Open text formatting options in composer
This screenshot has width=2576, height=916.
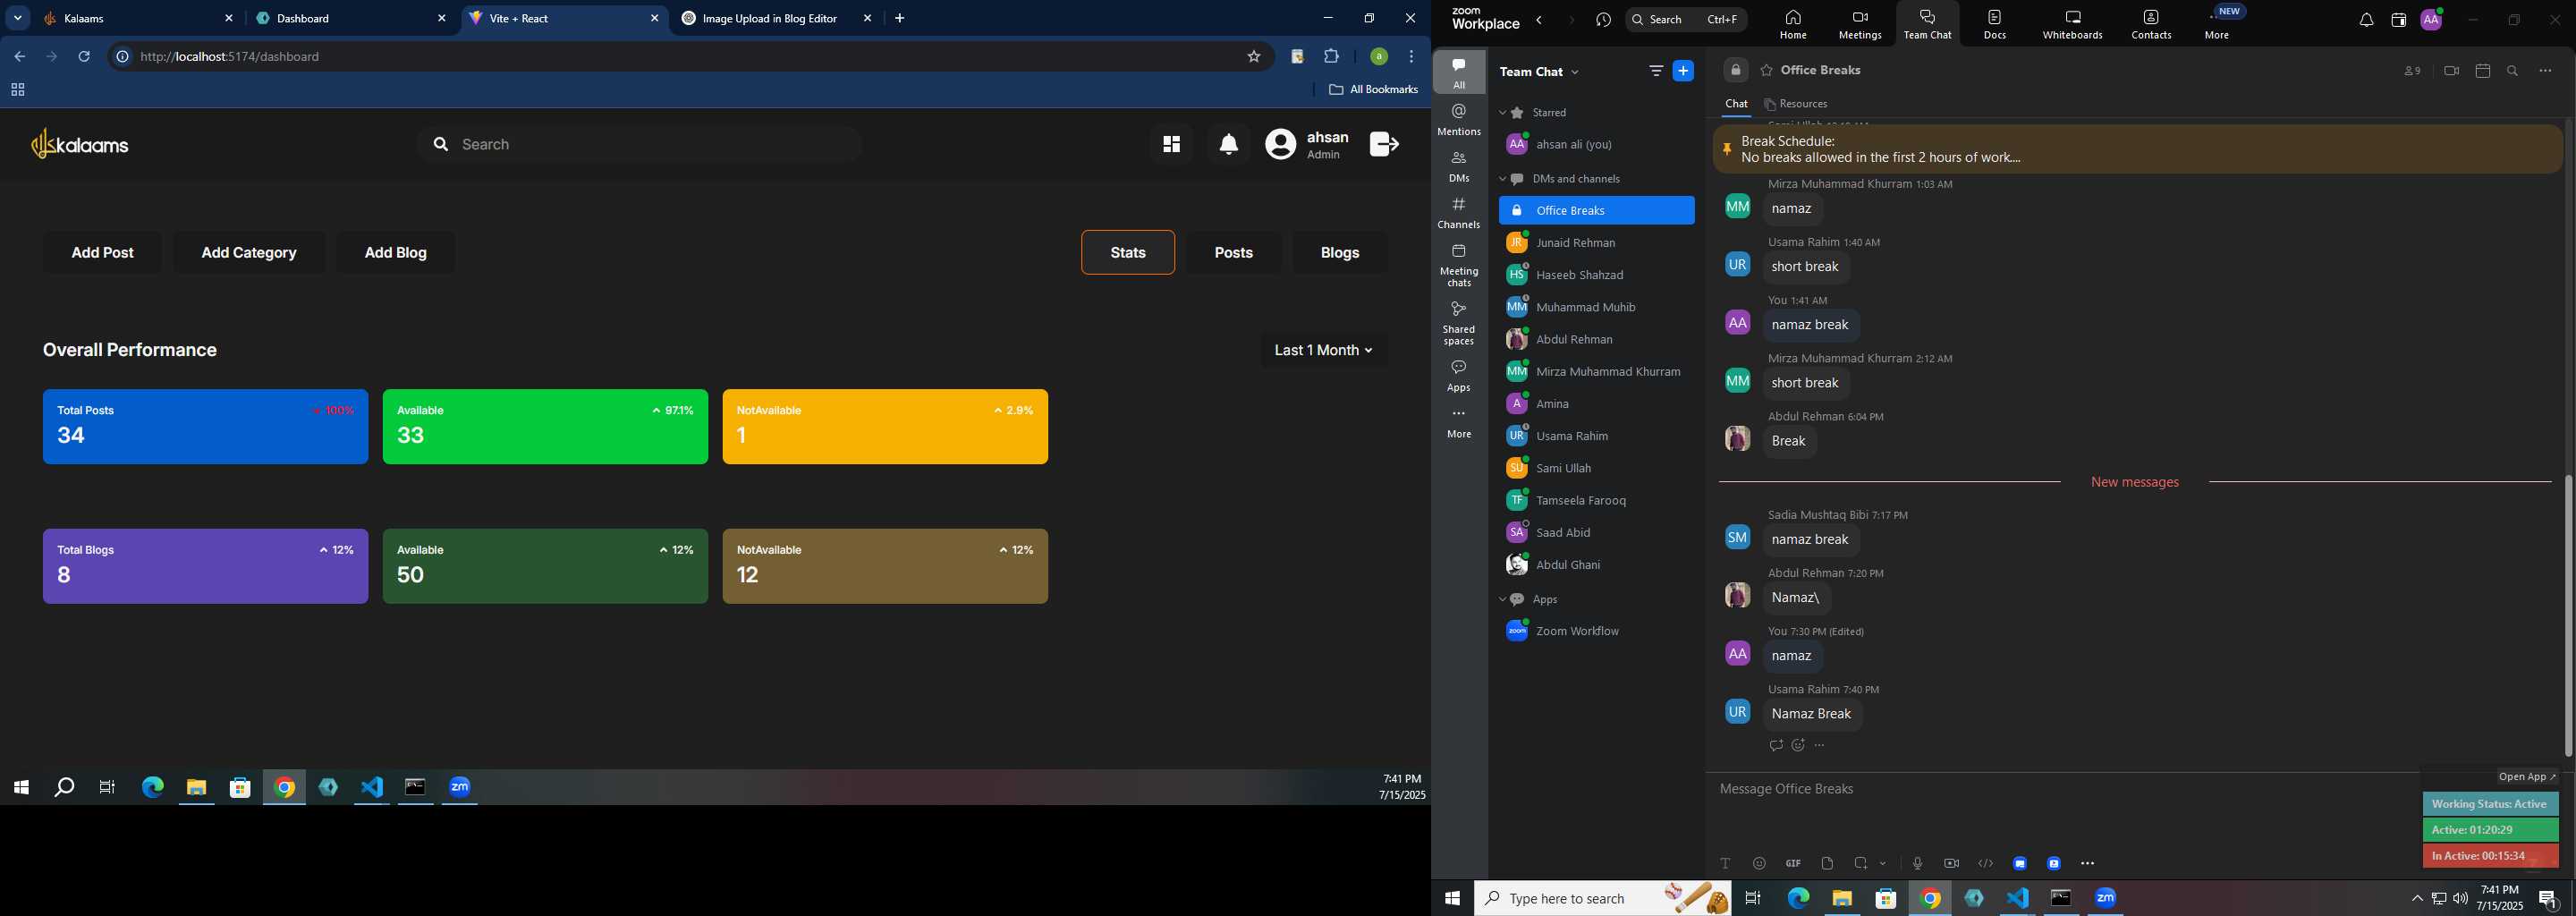point(1725,863)
